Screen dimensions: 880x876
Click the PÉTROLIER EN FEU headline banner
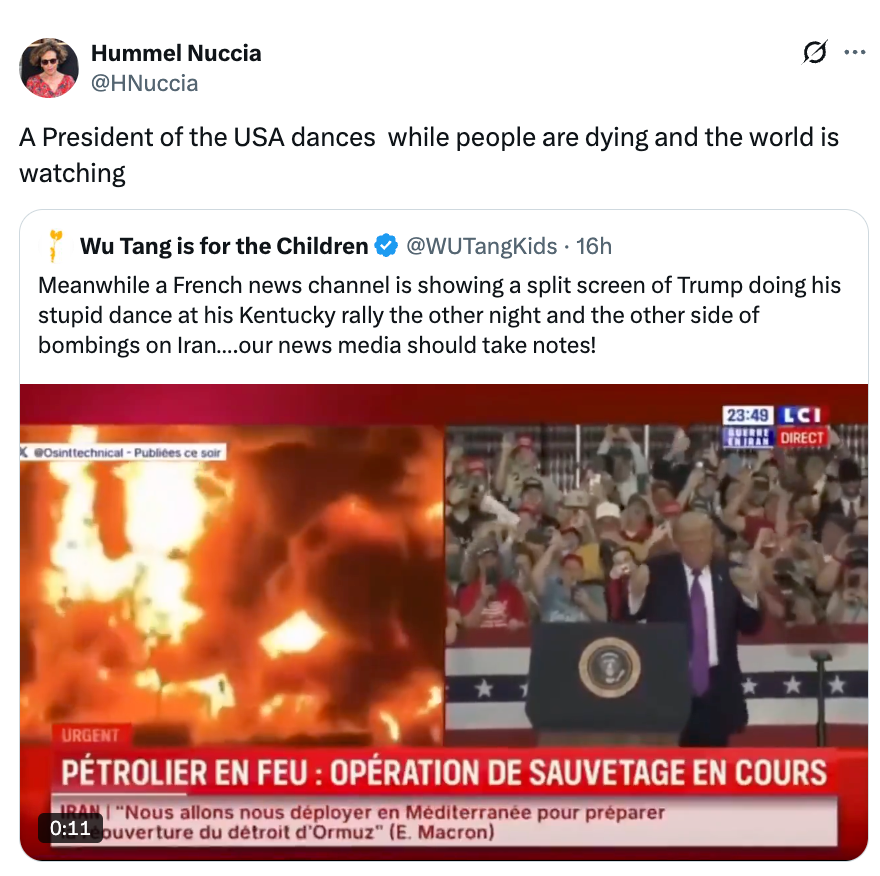444,772
